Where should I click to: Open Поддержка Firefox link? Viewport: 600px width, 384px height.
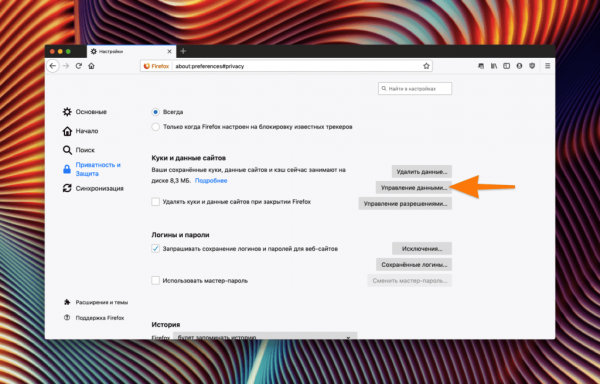point(94,318)
